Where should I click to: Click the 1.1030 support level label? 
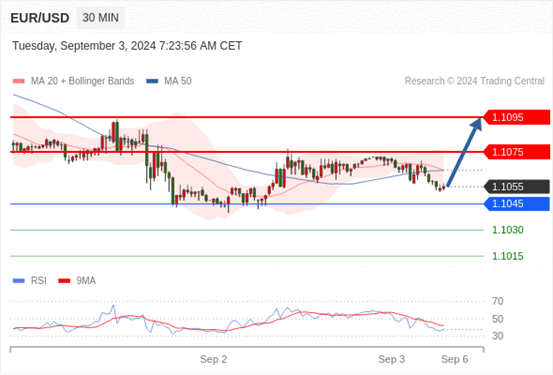tap(508, 230)
